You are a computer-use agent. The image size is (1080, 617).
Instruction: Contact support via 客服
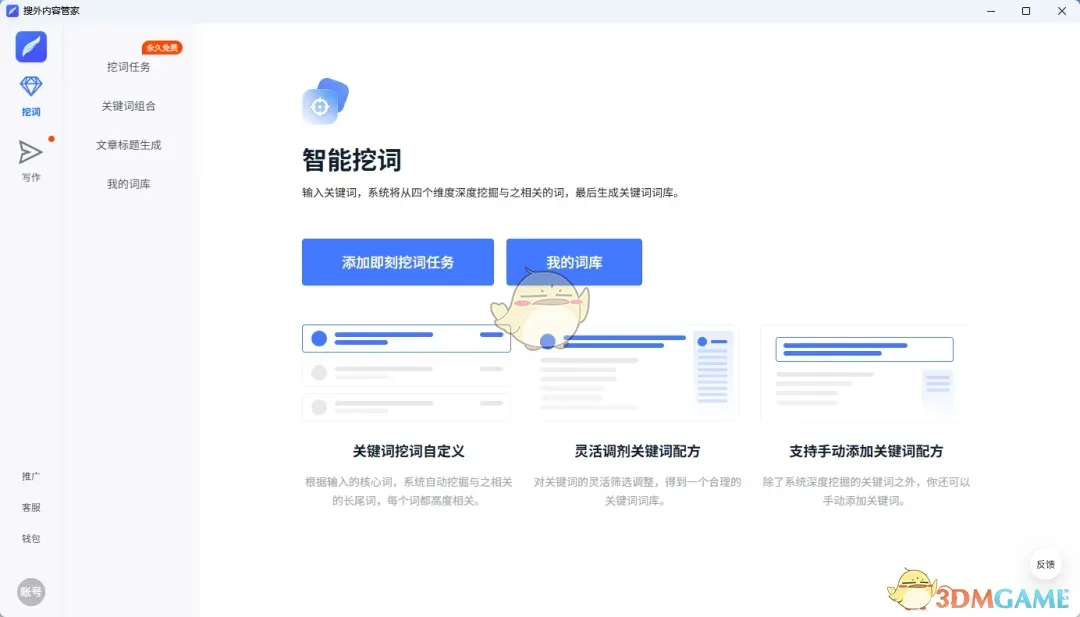tap(31, 507)
